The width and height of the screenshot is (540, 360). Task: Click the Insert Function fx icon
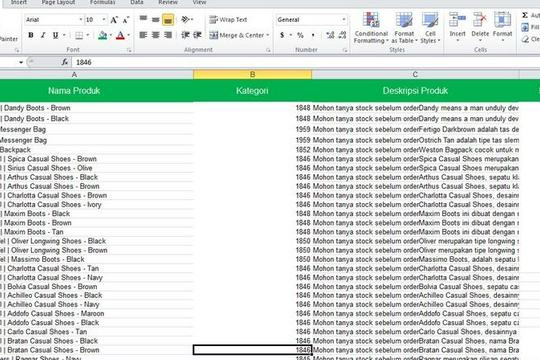(64, 62)
